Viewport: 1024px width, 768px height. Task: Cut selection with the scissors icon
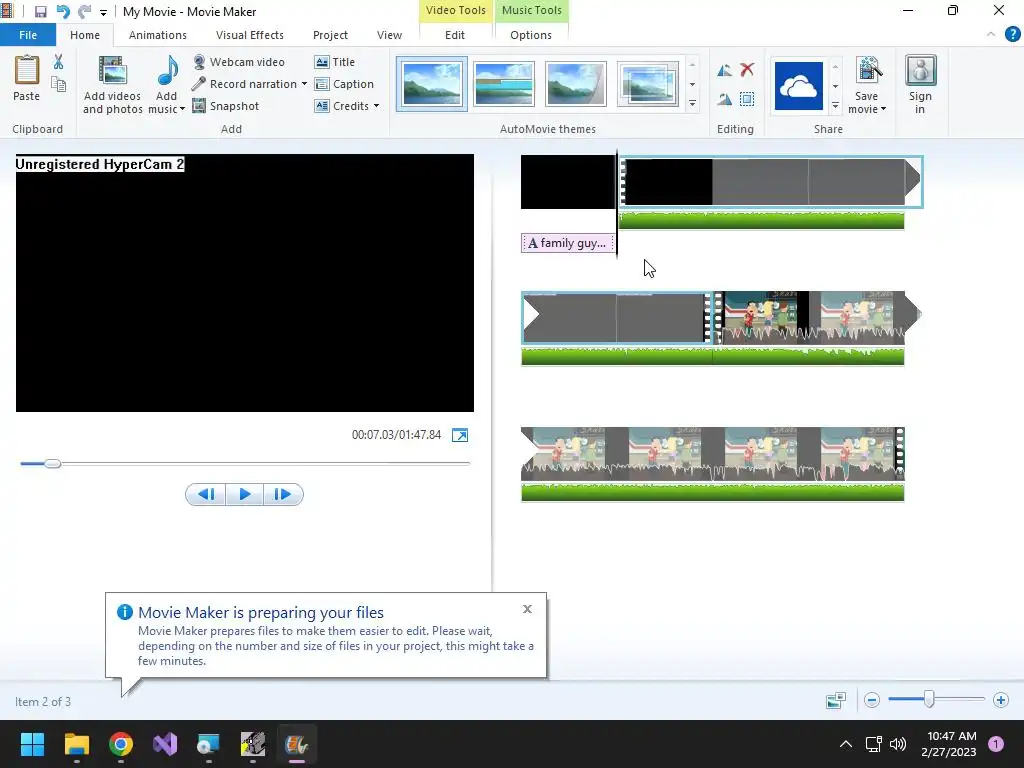pos(59,62)
